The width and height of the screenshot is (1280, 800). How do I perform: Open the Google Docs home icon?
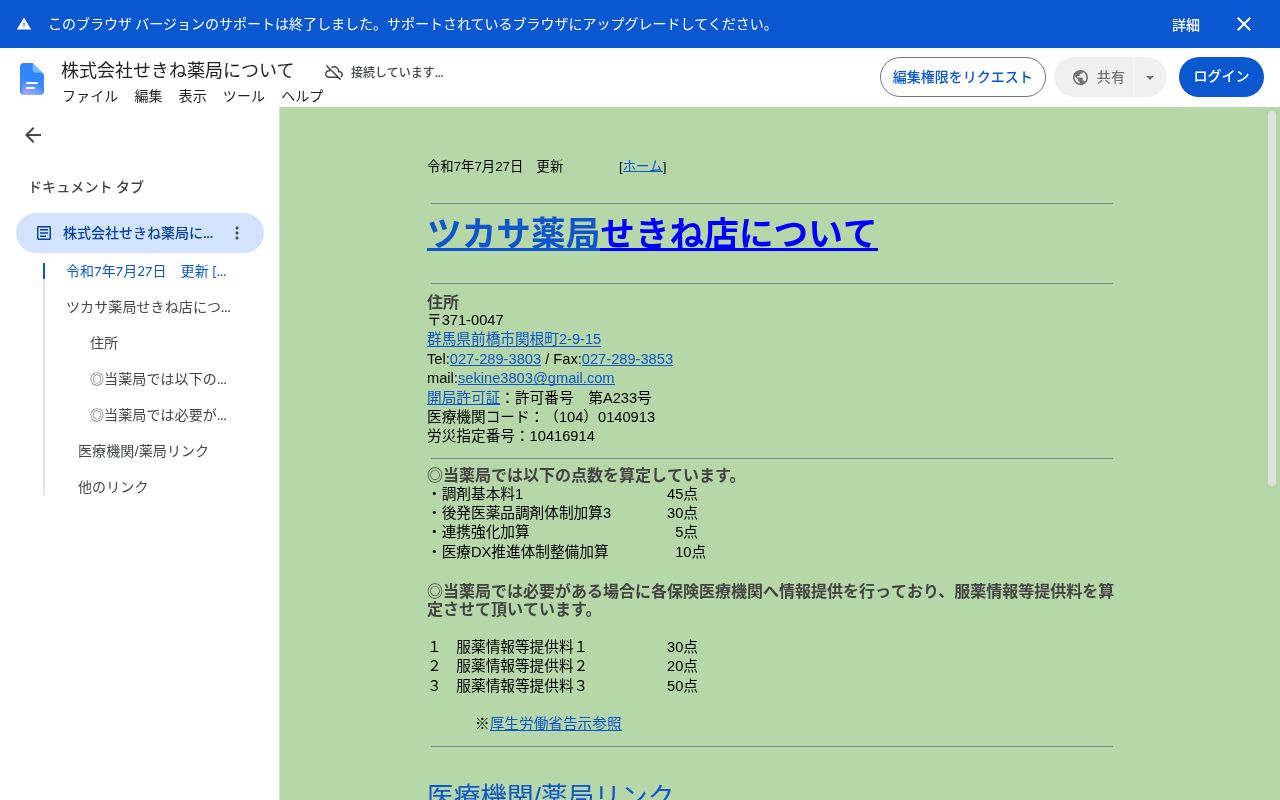click(x=32, y=79)
